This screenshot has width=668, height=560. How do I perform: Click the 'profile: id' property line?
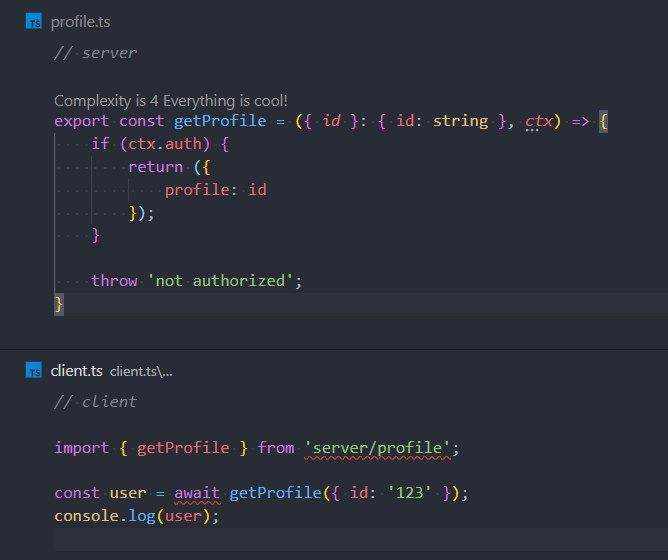click(x=216, y=190)
